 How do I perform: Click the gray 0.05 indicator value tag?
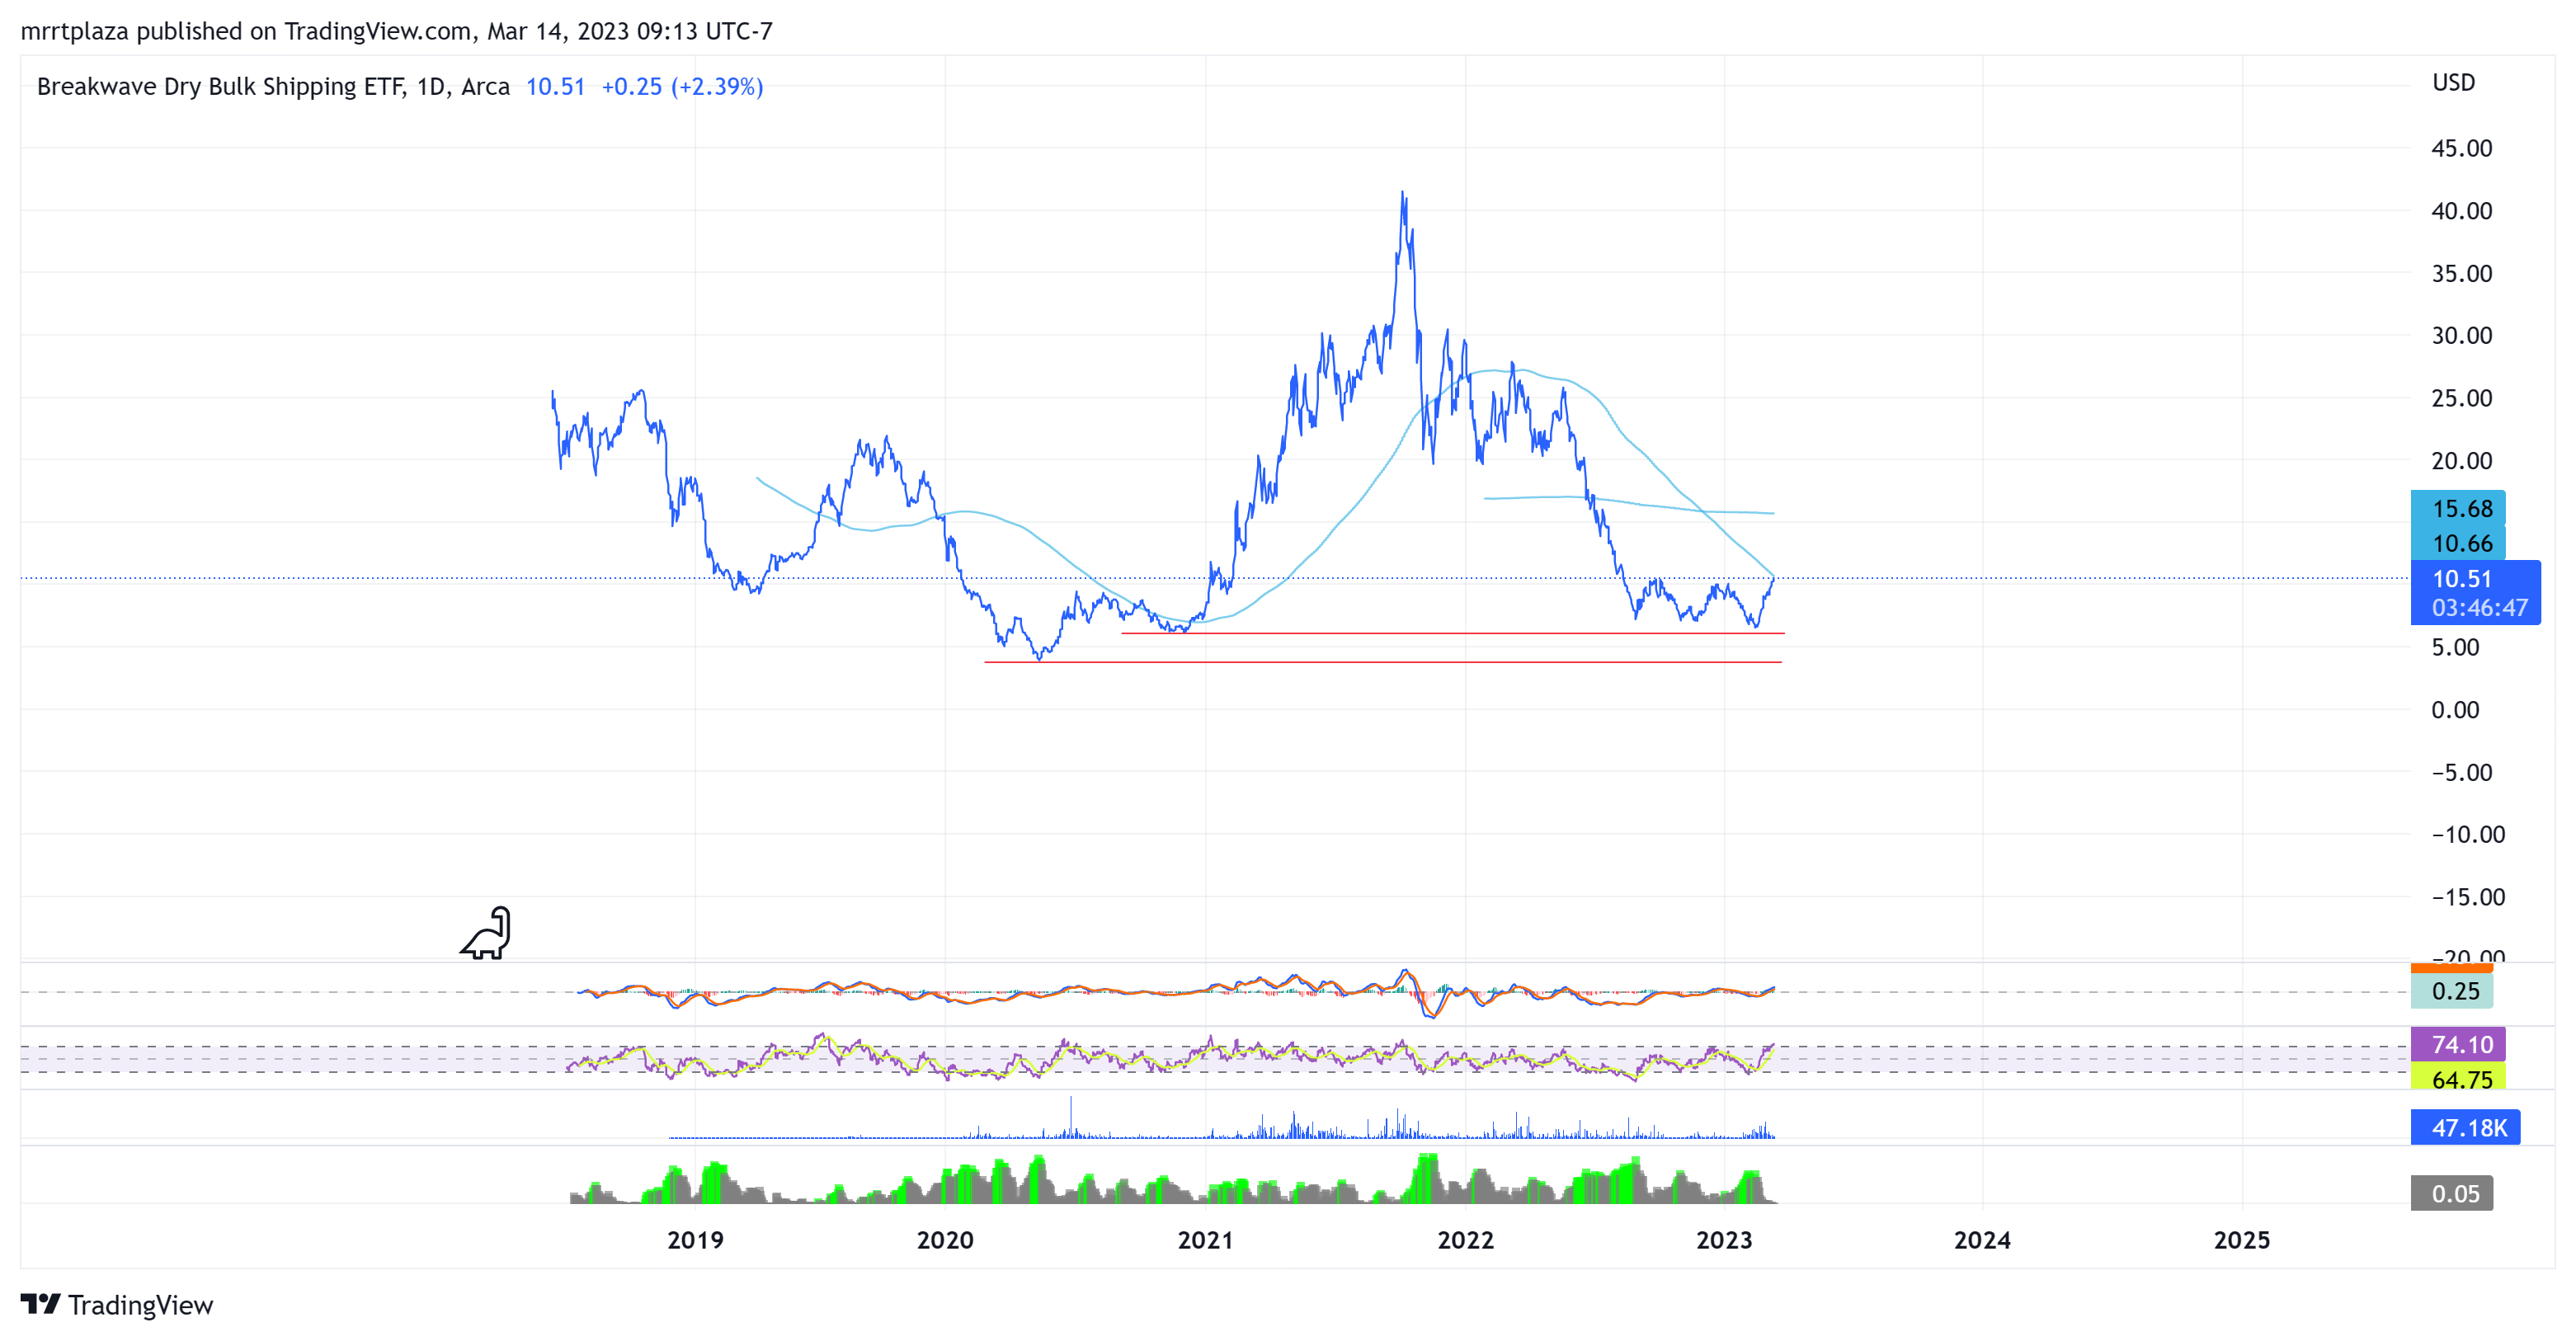click(x=2454, y=1193)
